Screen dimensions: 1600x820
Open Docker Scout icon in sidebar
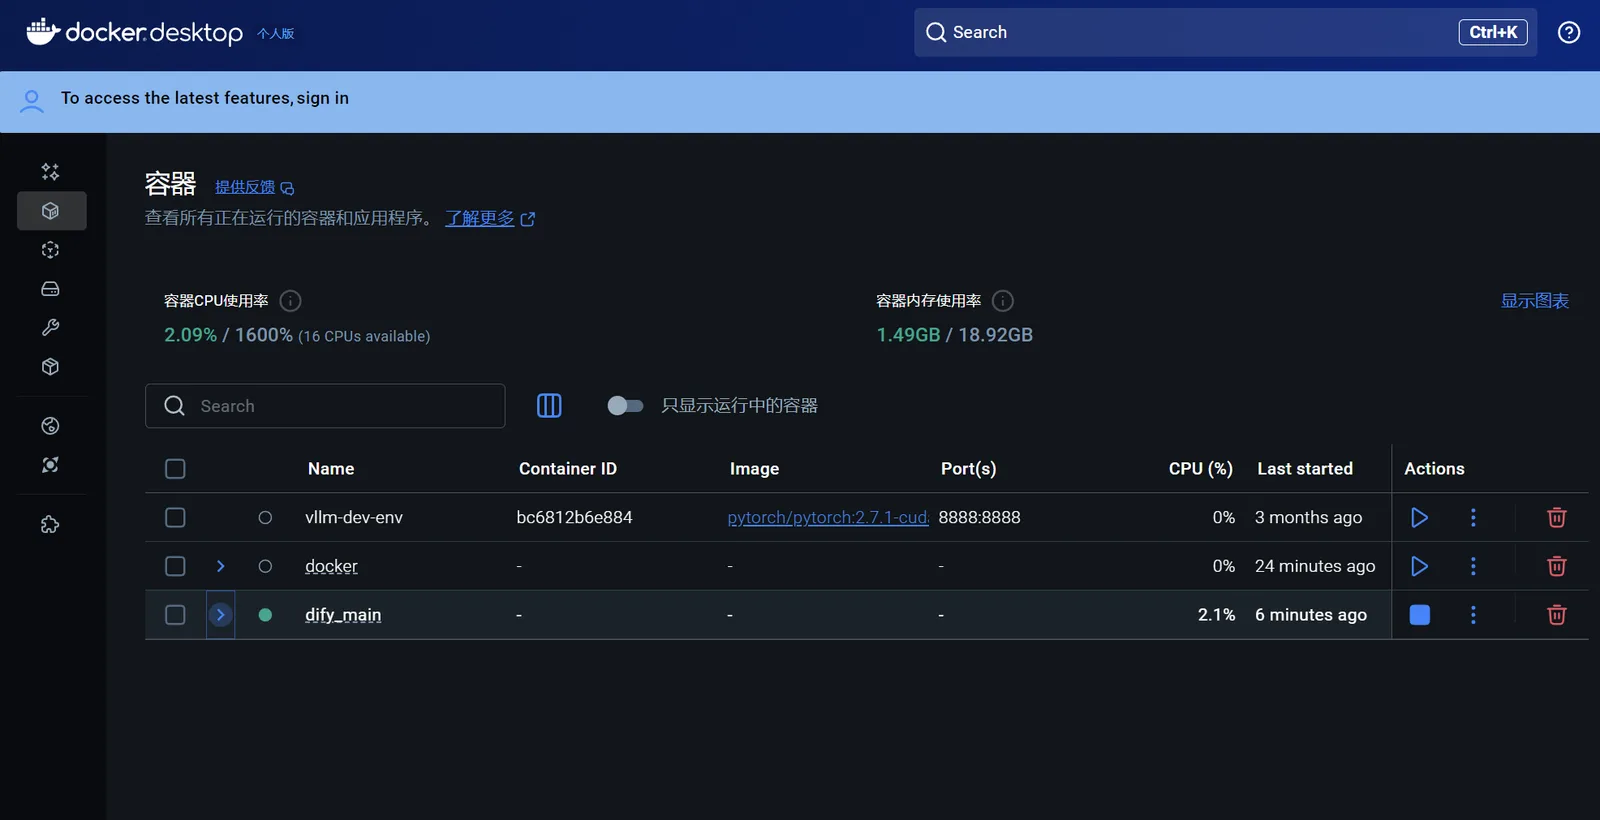50,465
